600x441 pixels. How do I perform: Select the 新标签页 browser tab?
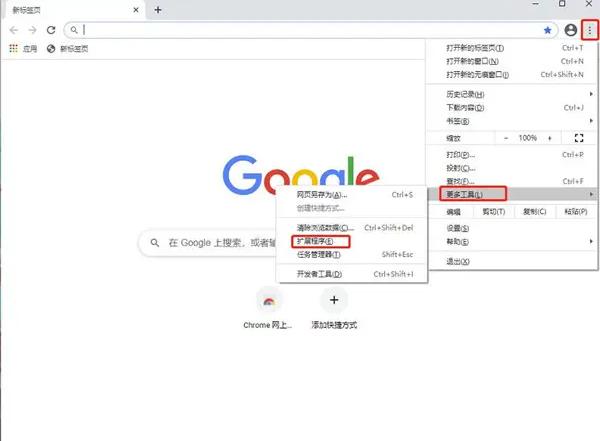(74, 10)
